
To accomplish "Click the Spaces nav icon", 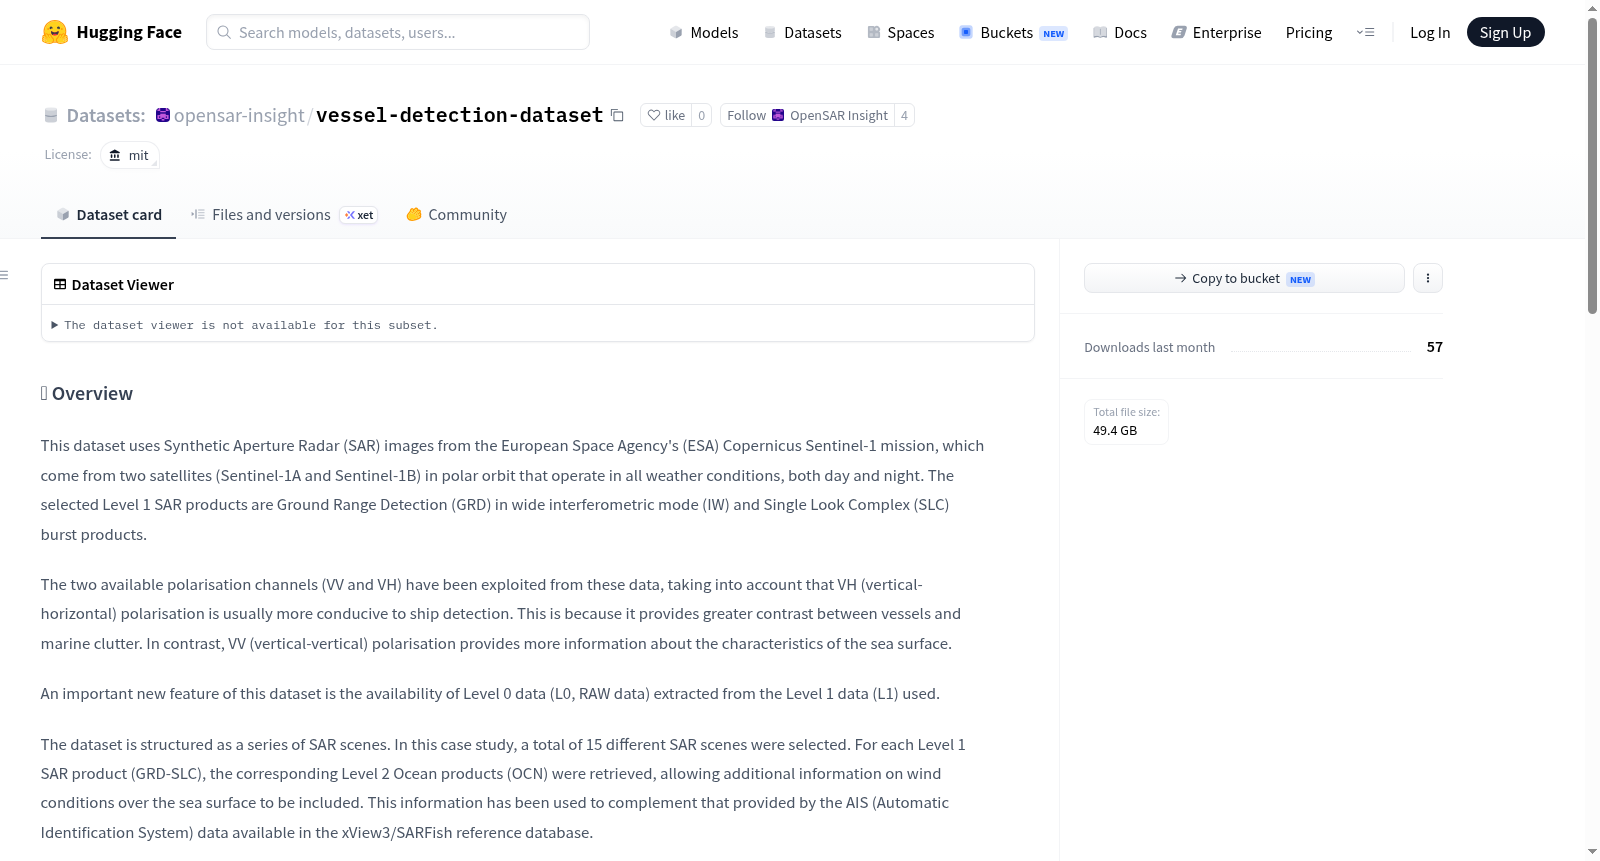I will coord(874,32).
